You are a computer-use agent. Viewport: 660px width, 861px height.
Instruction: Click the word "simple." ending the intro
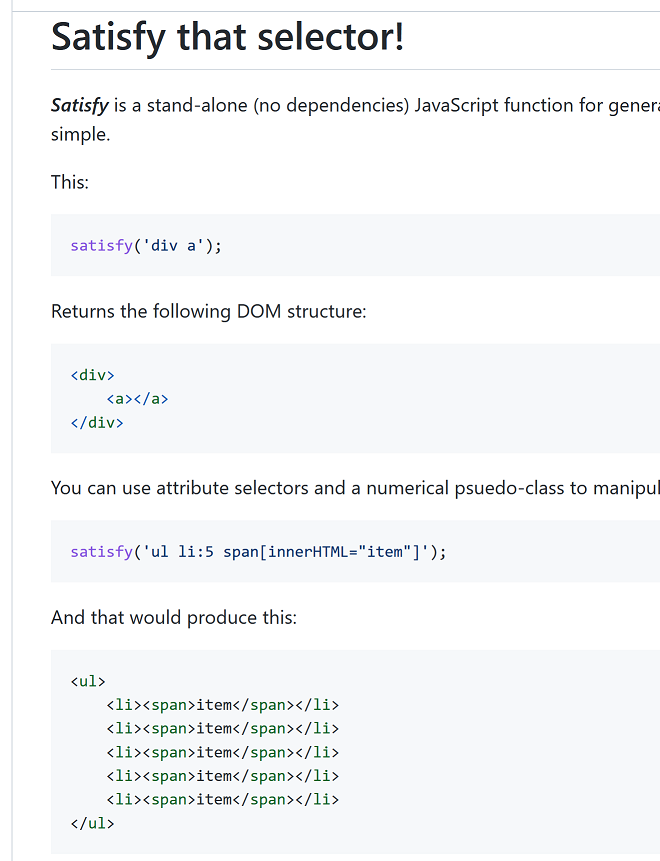pos(80,134)
